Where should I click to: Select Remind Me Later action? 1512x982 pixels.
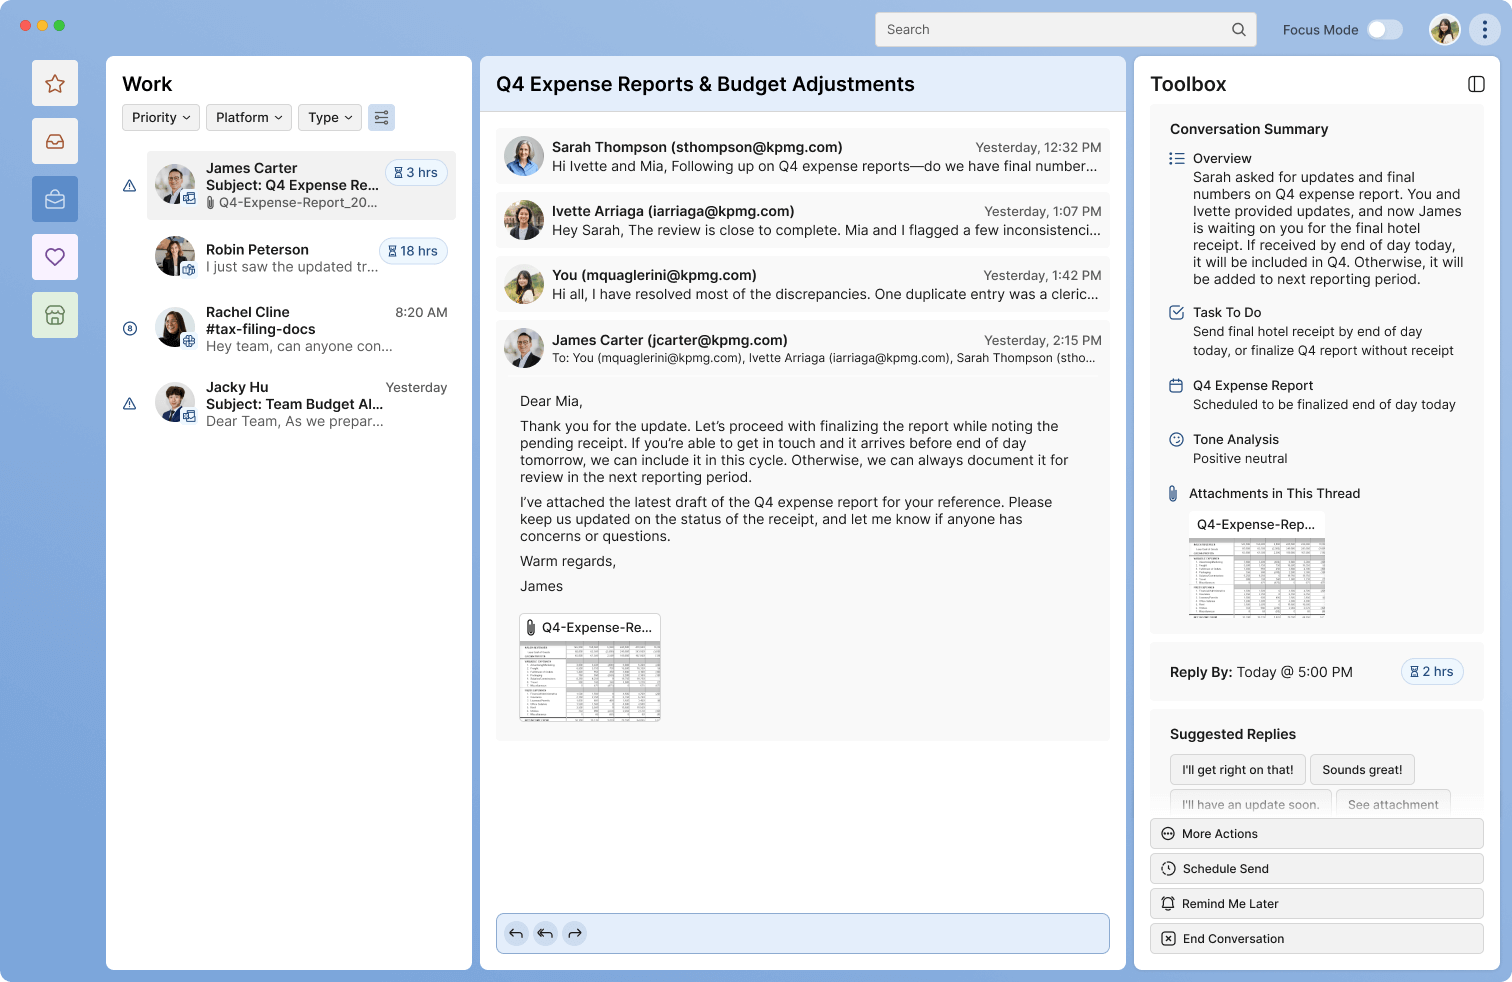pos(1316,904)
